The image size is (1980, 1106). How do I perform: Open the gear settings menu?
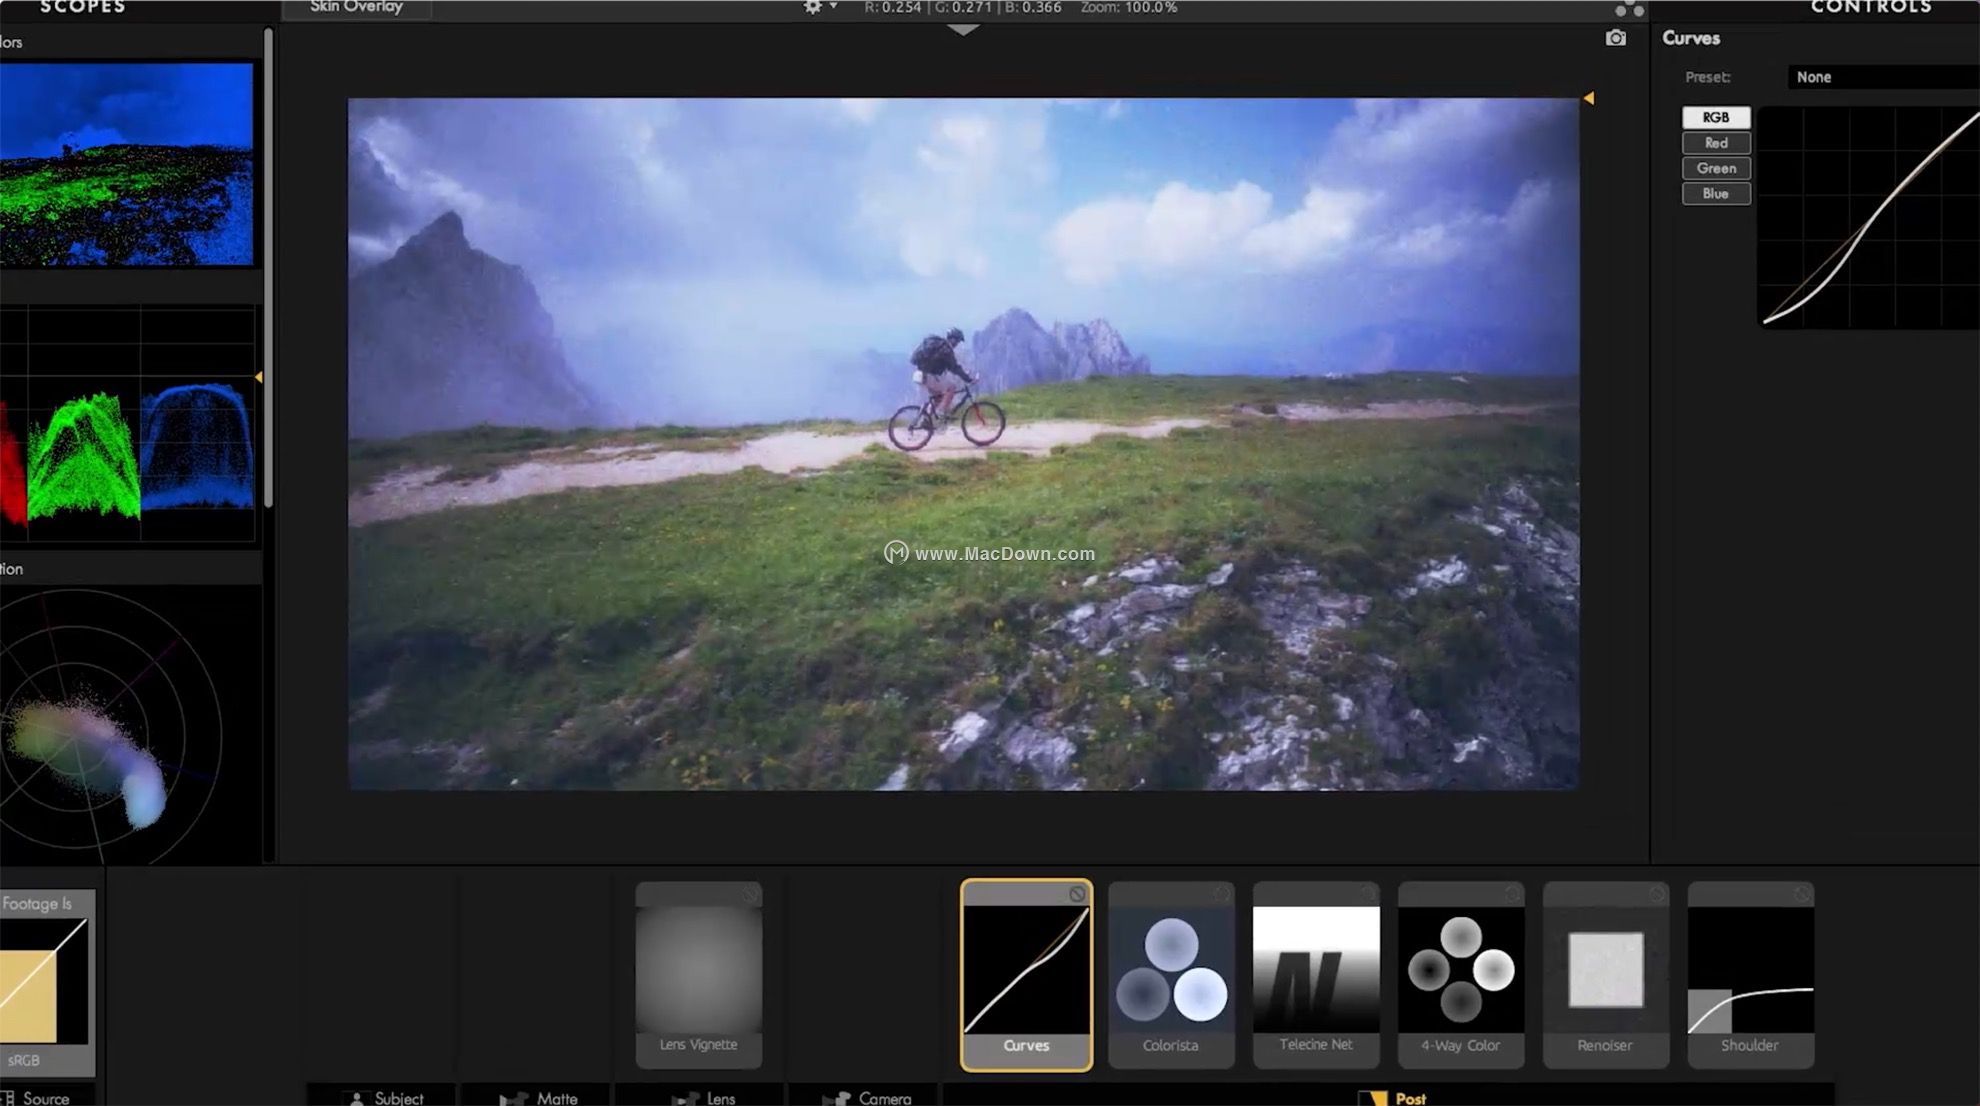coord(814,8)
